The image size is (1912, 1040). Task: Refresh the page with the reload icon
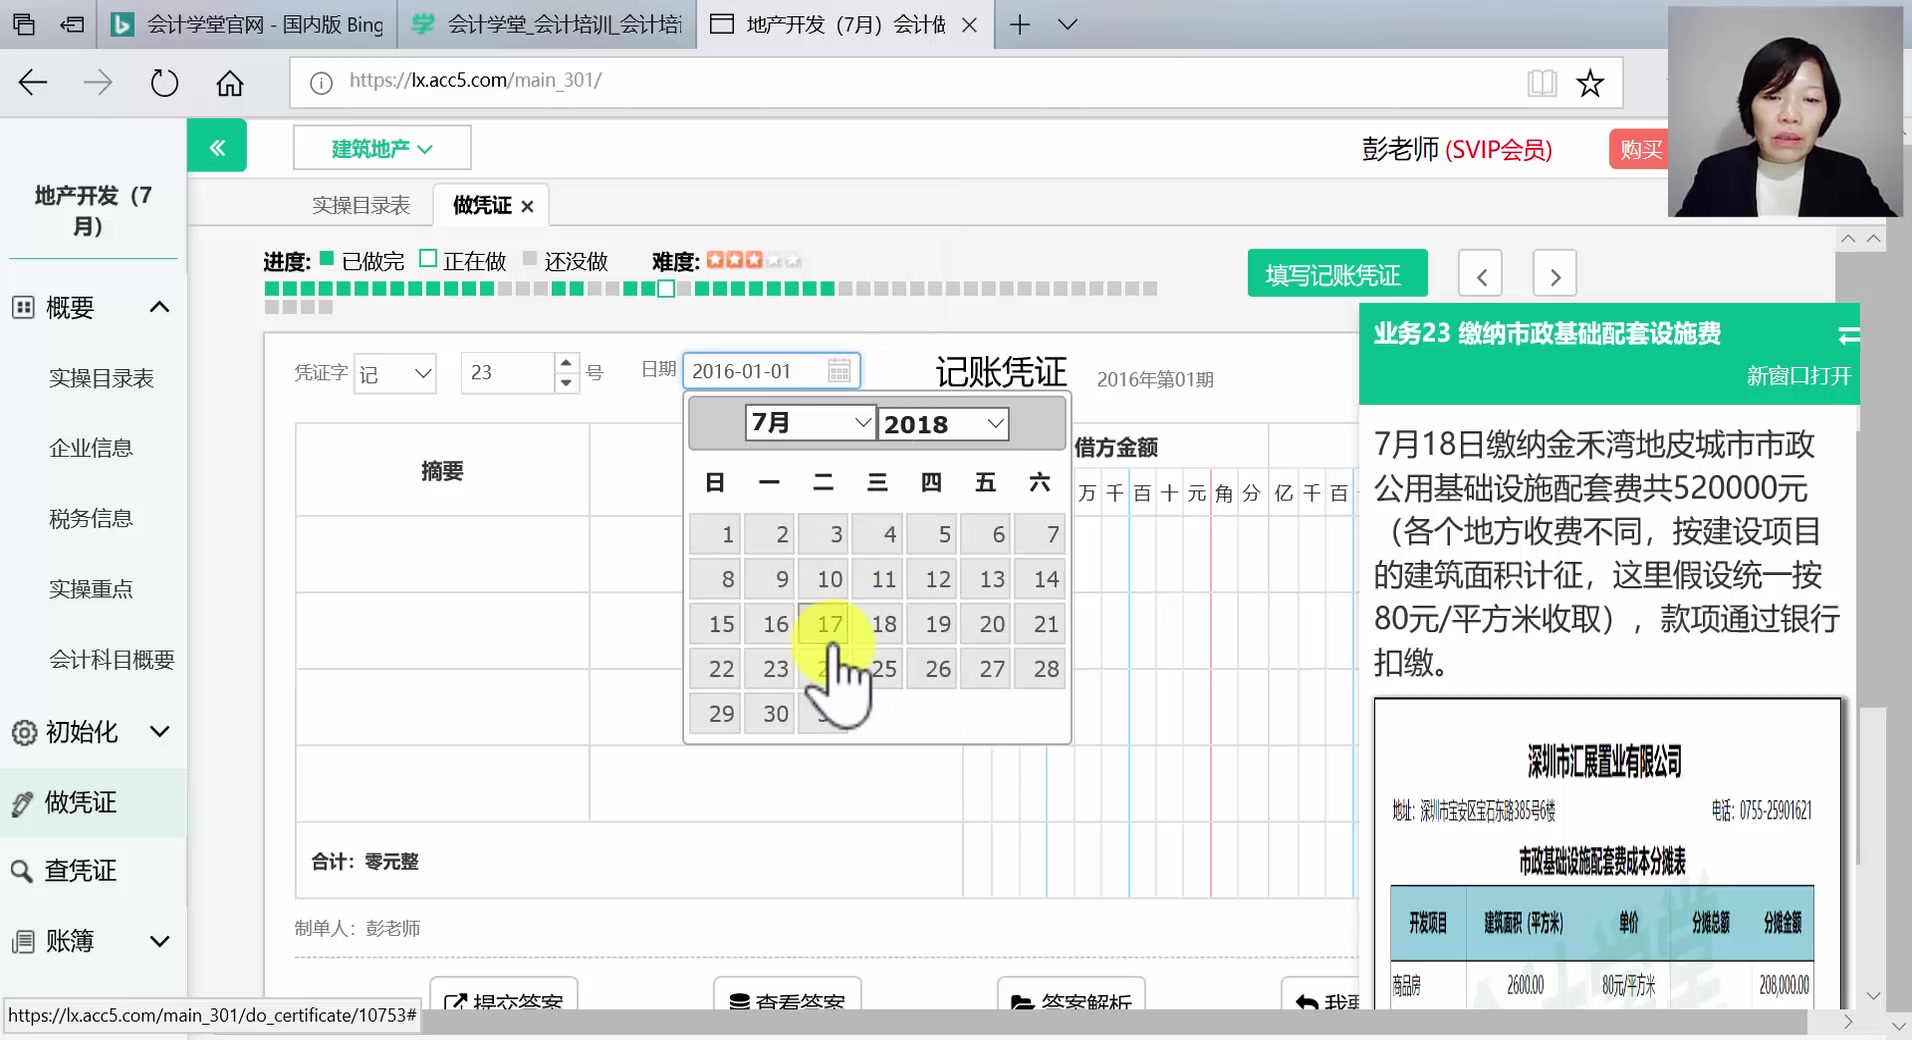click(x=164, y=82)
